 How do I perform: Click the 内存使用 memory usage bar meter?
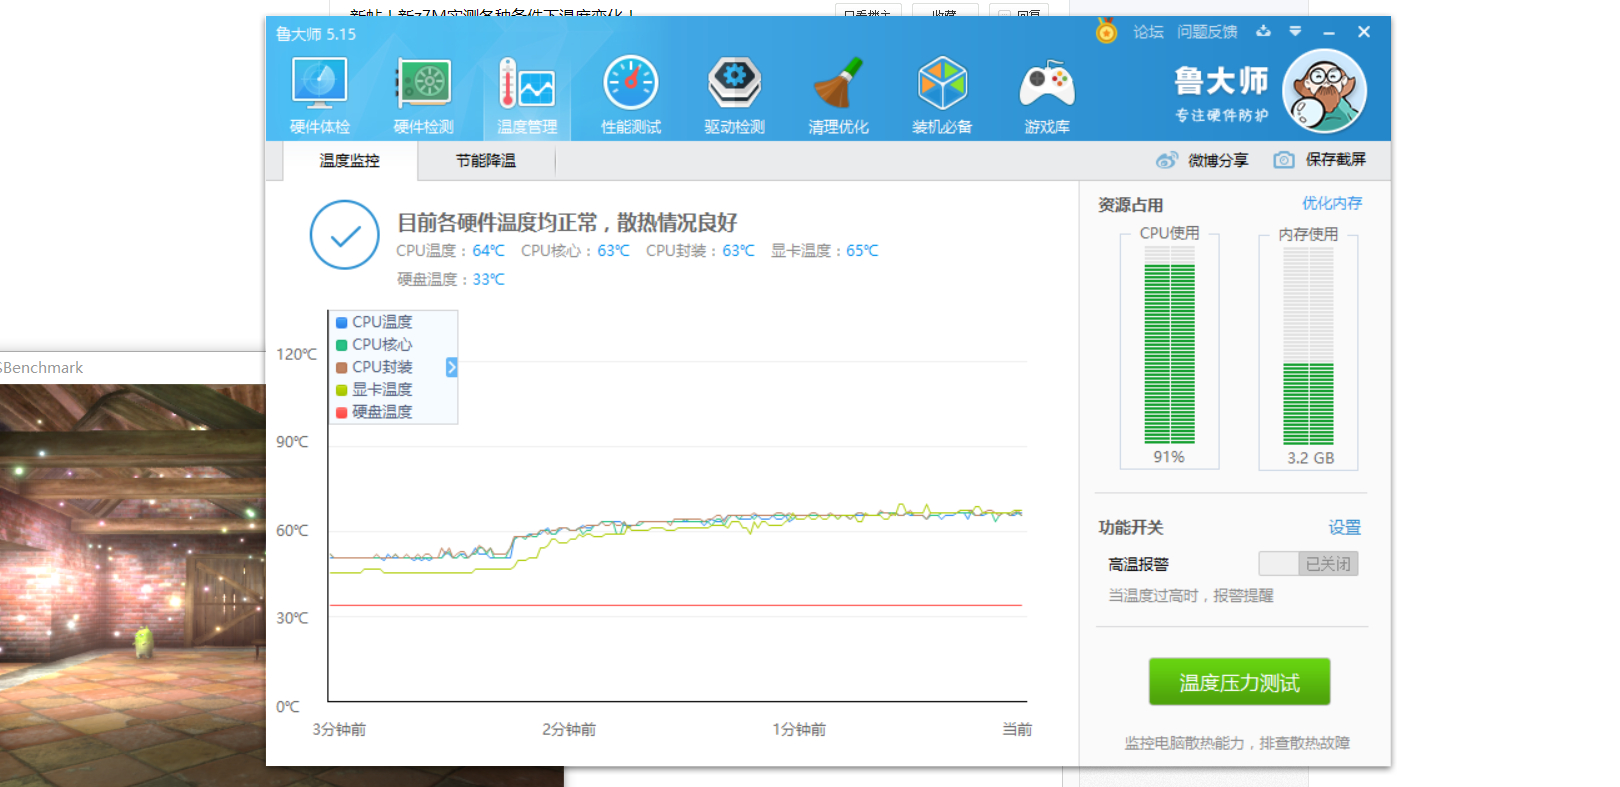1308,345
